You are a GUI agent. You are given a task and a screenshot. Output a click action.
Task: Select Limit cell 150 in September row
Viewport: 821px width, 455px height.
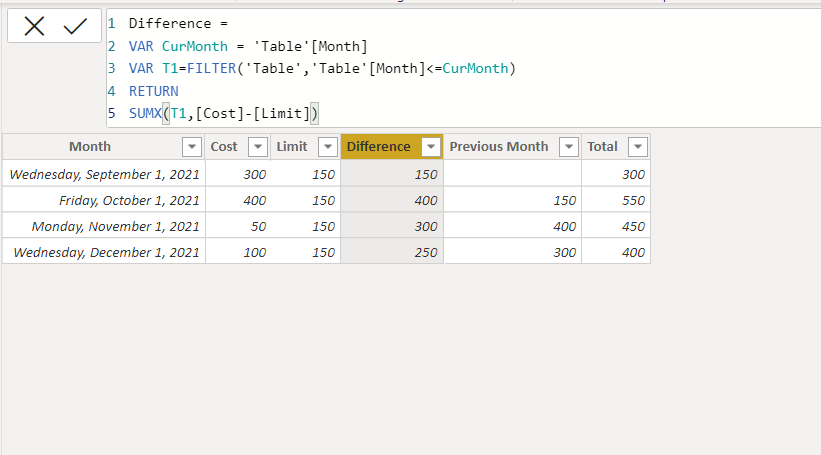pos(306,174)
